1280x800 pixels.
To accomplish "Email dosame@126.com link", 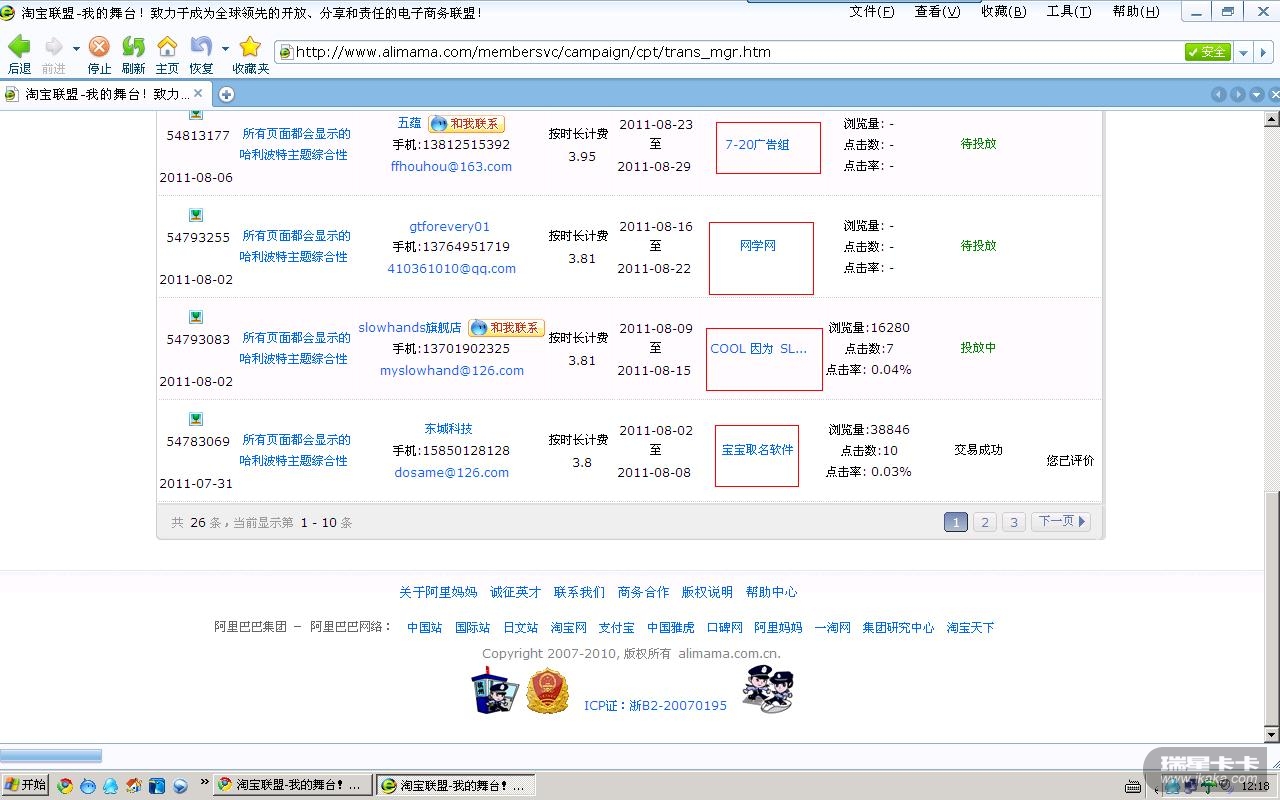I will (452, 473).
